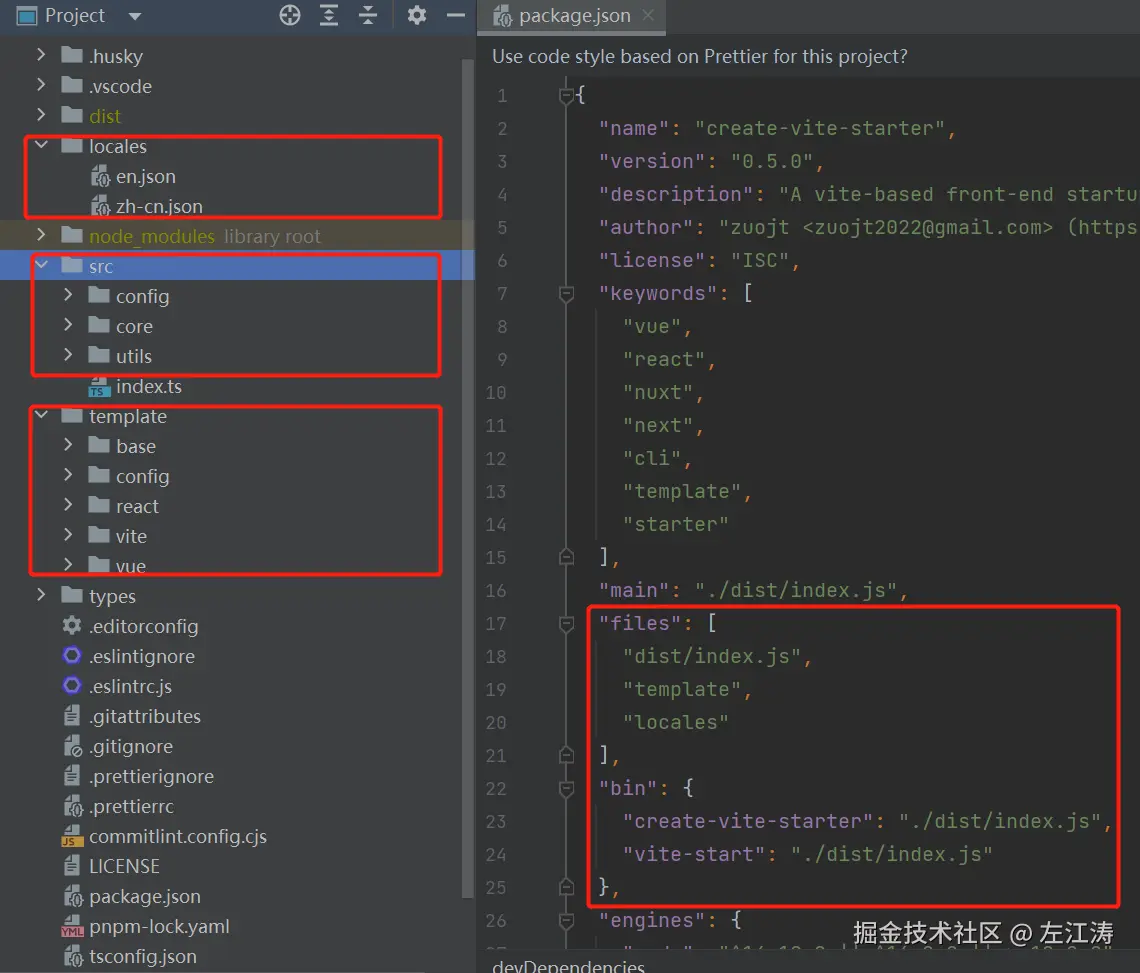
Task: Select the vue template folder
Action: pyautogui.click(x=131, y=566)
